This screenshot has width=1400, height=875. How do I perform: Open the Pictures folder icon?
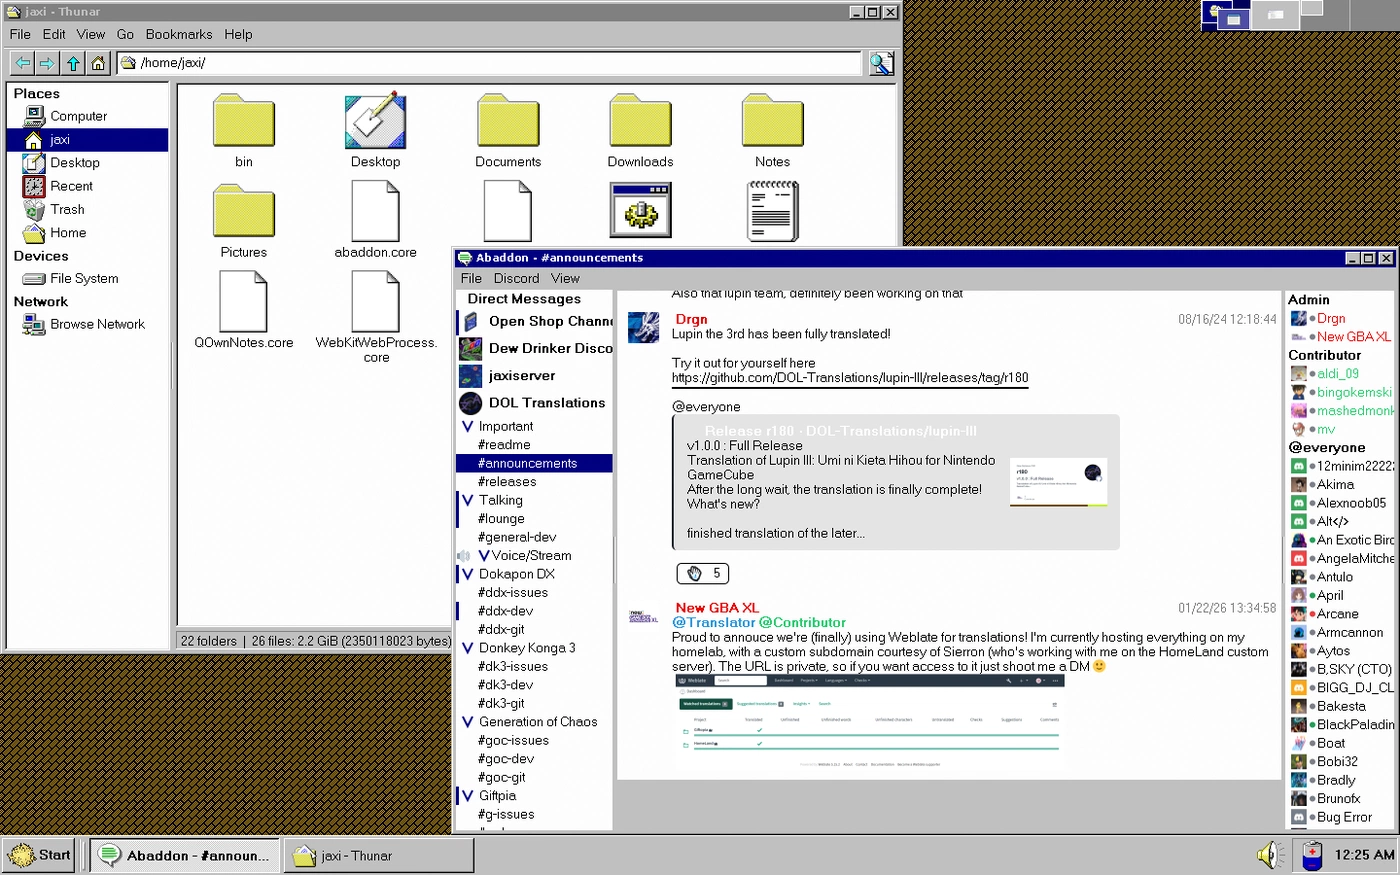tap(244, 211)
